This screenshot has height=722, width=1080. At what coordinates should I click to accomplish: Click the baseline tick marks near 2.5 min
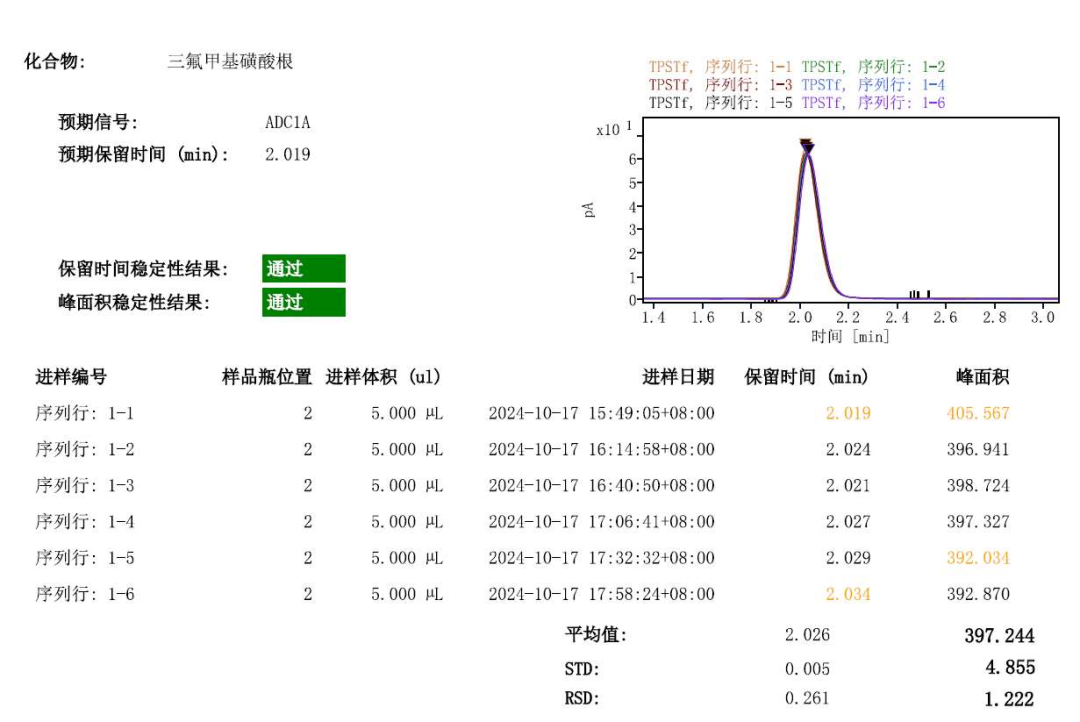pos(918,294)
